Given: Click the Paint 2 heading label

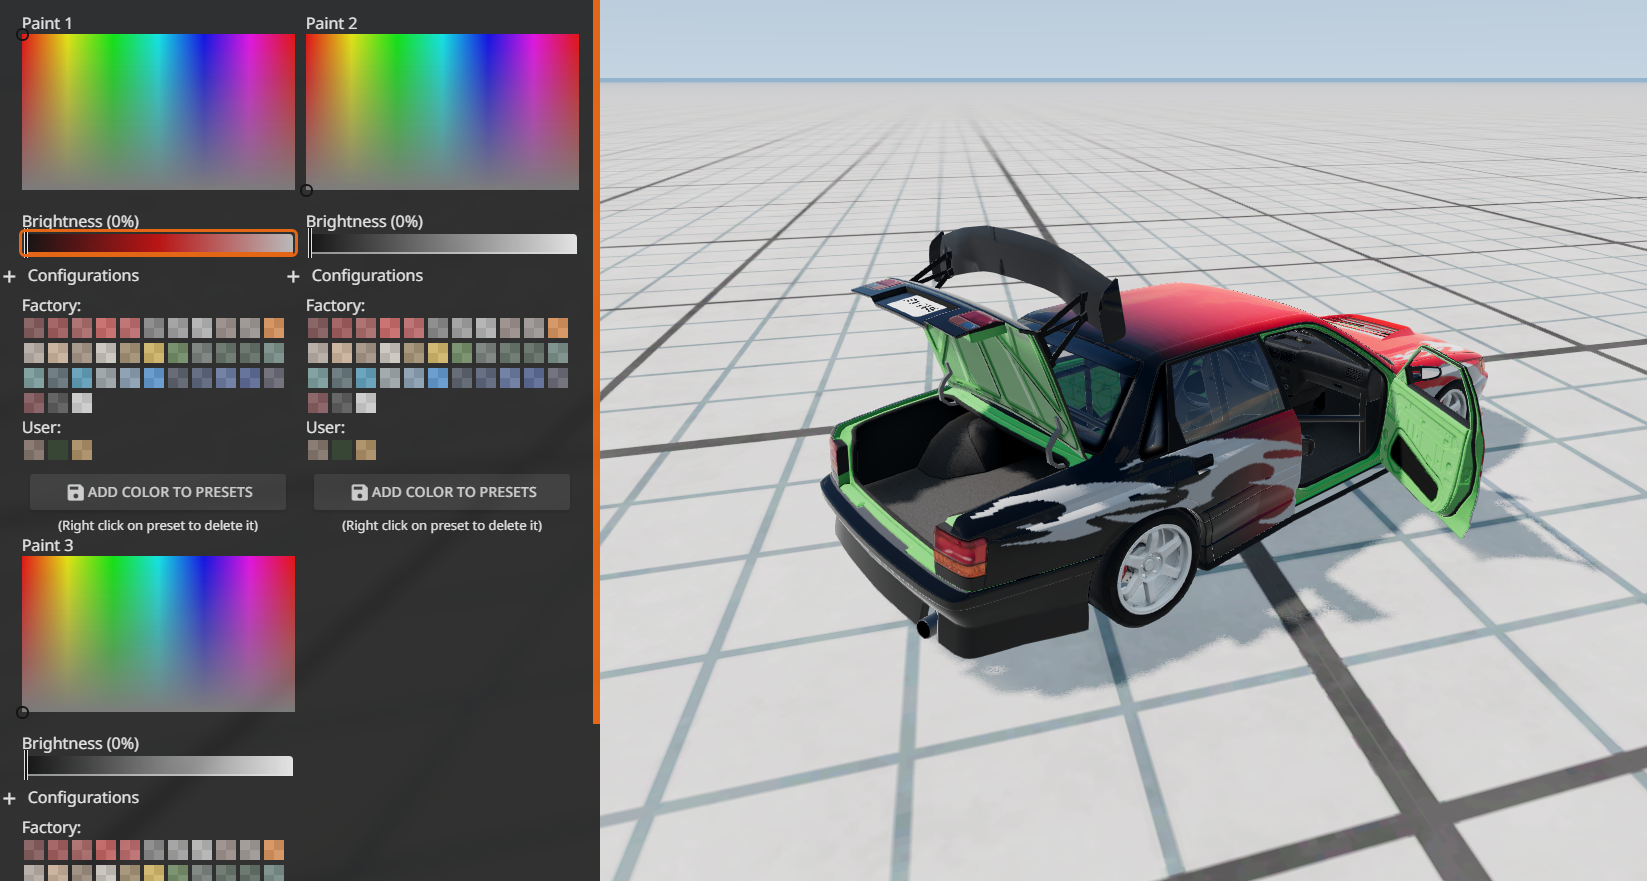Looking at the screenshot, I should (331, 23).
